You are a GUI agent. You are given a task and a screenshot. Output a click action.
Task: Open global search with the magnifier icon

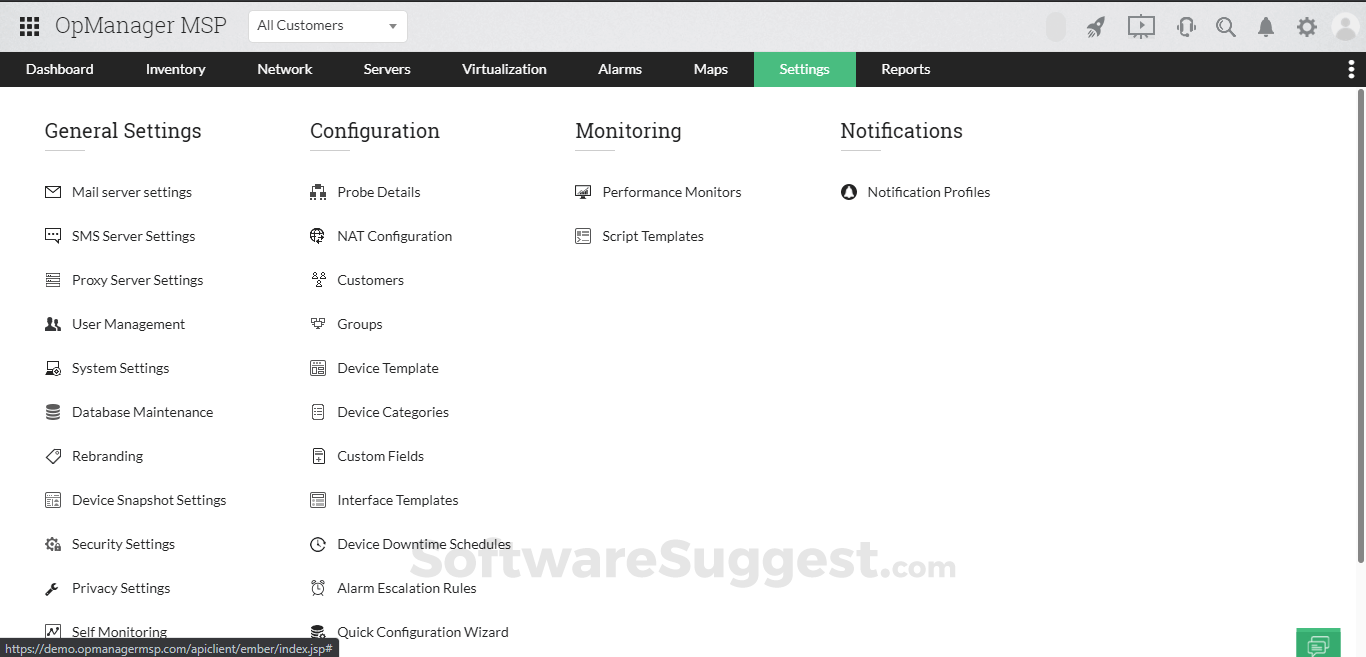1226,27
